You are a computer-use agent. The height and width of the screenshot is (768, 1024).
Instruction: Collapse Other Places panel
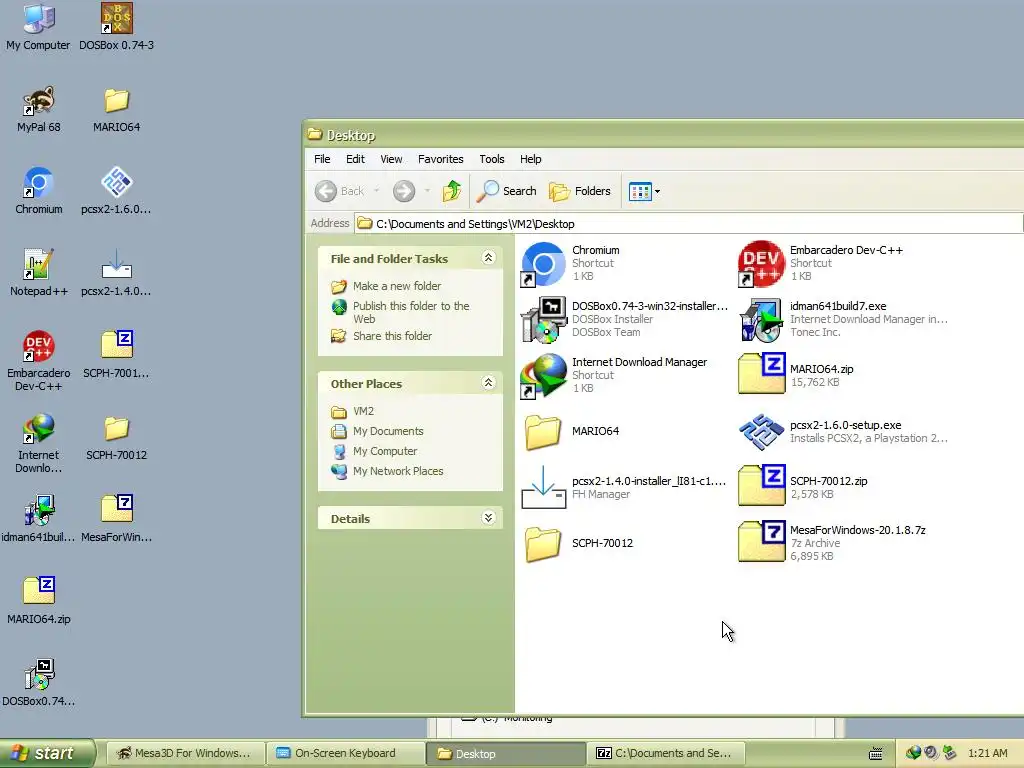[x=488, y=383]
